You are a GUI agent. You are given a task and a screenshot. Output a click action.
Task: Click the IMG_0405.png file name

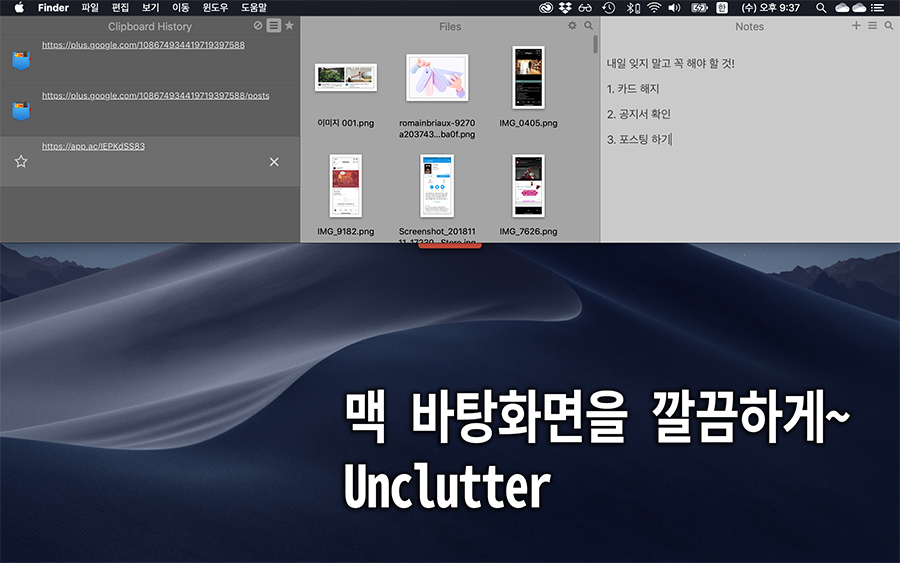click(x=528, y=123)
